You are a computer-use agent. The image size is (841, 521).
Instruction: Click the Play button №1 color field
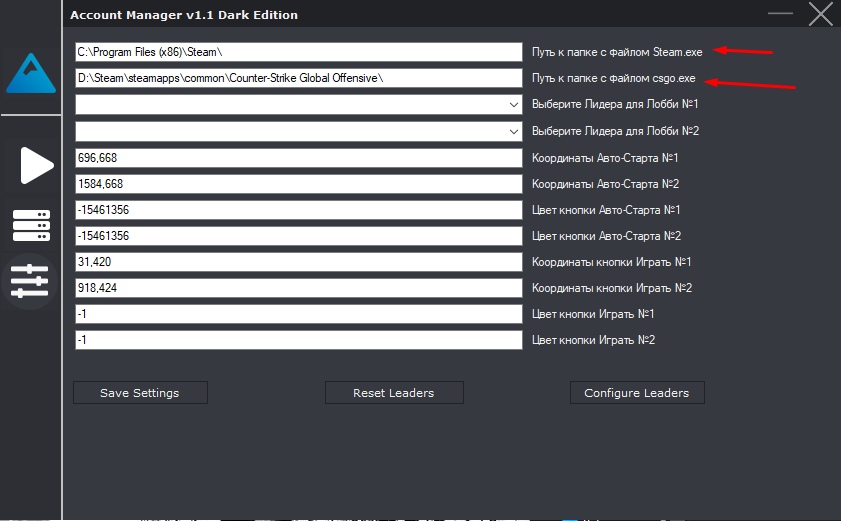[x=299, y=314]
